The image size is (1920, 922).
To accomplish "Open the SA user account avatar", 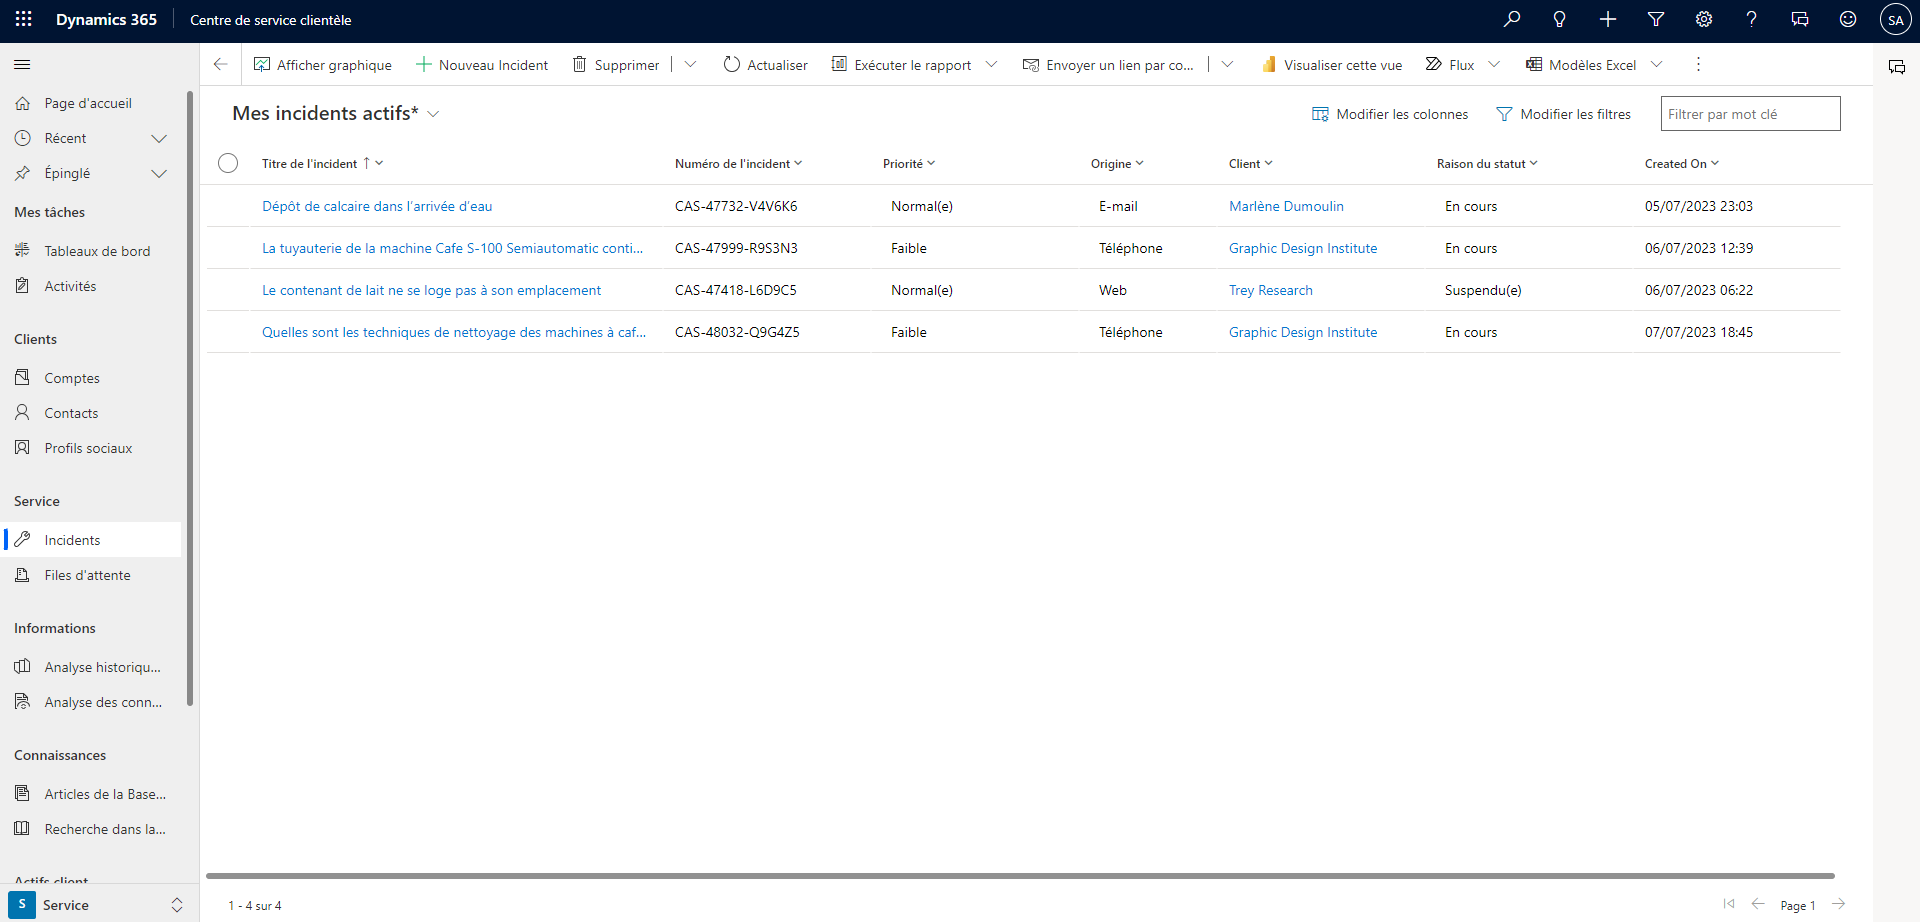I will 1896,20.
